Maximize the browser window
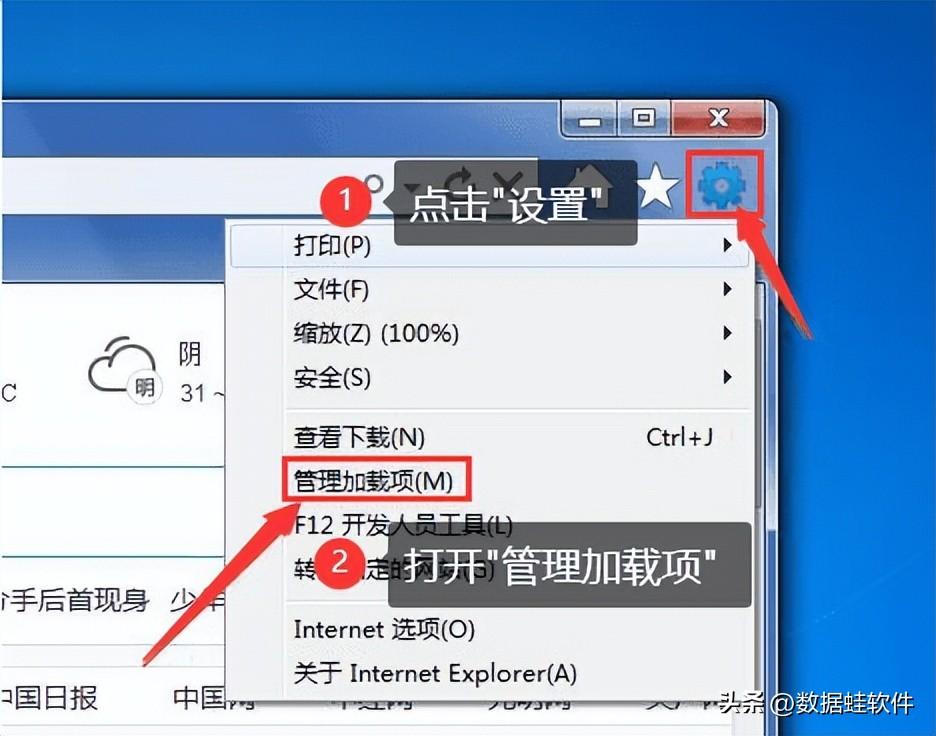This screenshot has width=936, height=736. [644, 118]
